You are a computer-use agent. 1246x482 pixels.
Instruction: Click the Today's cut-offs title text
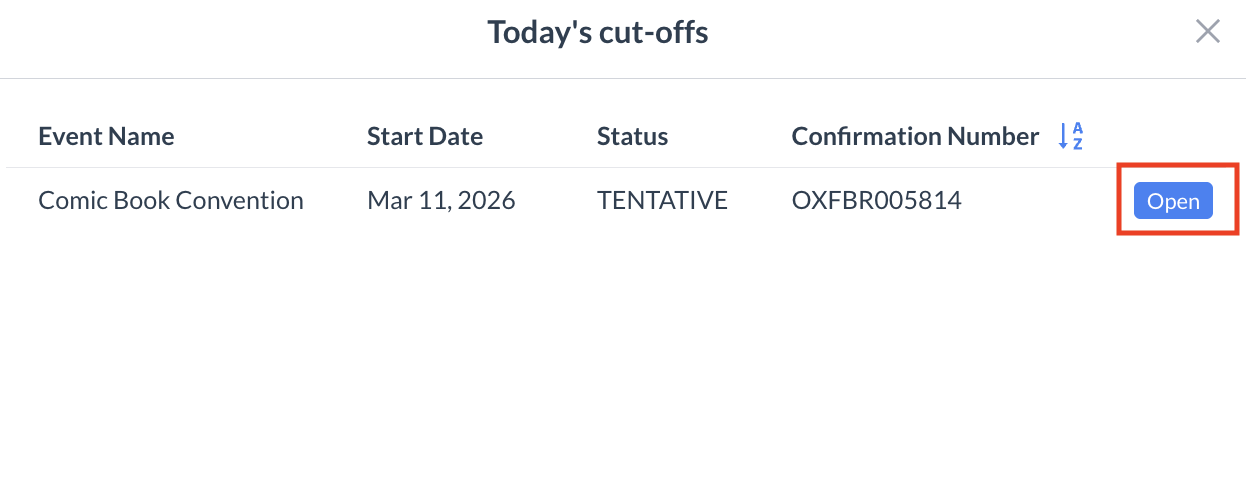pos(597,33)
